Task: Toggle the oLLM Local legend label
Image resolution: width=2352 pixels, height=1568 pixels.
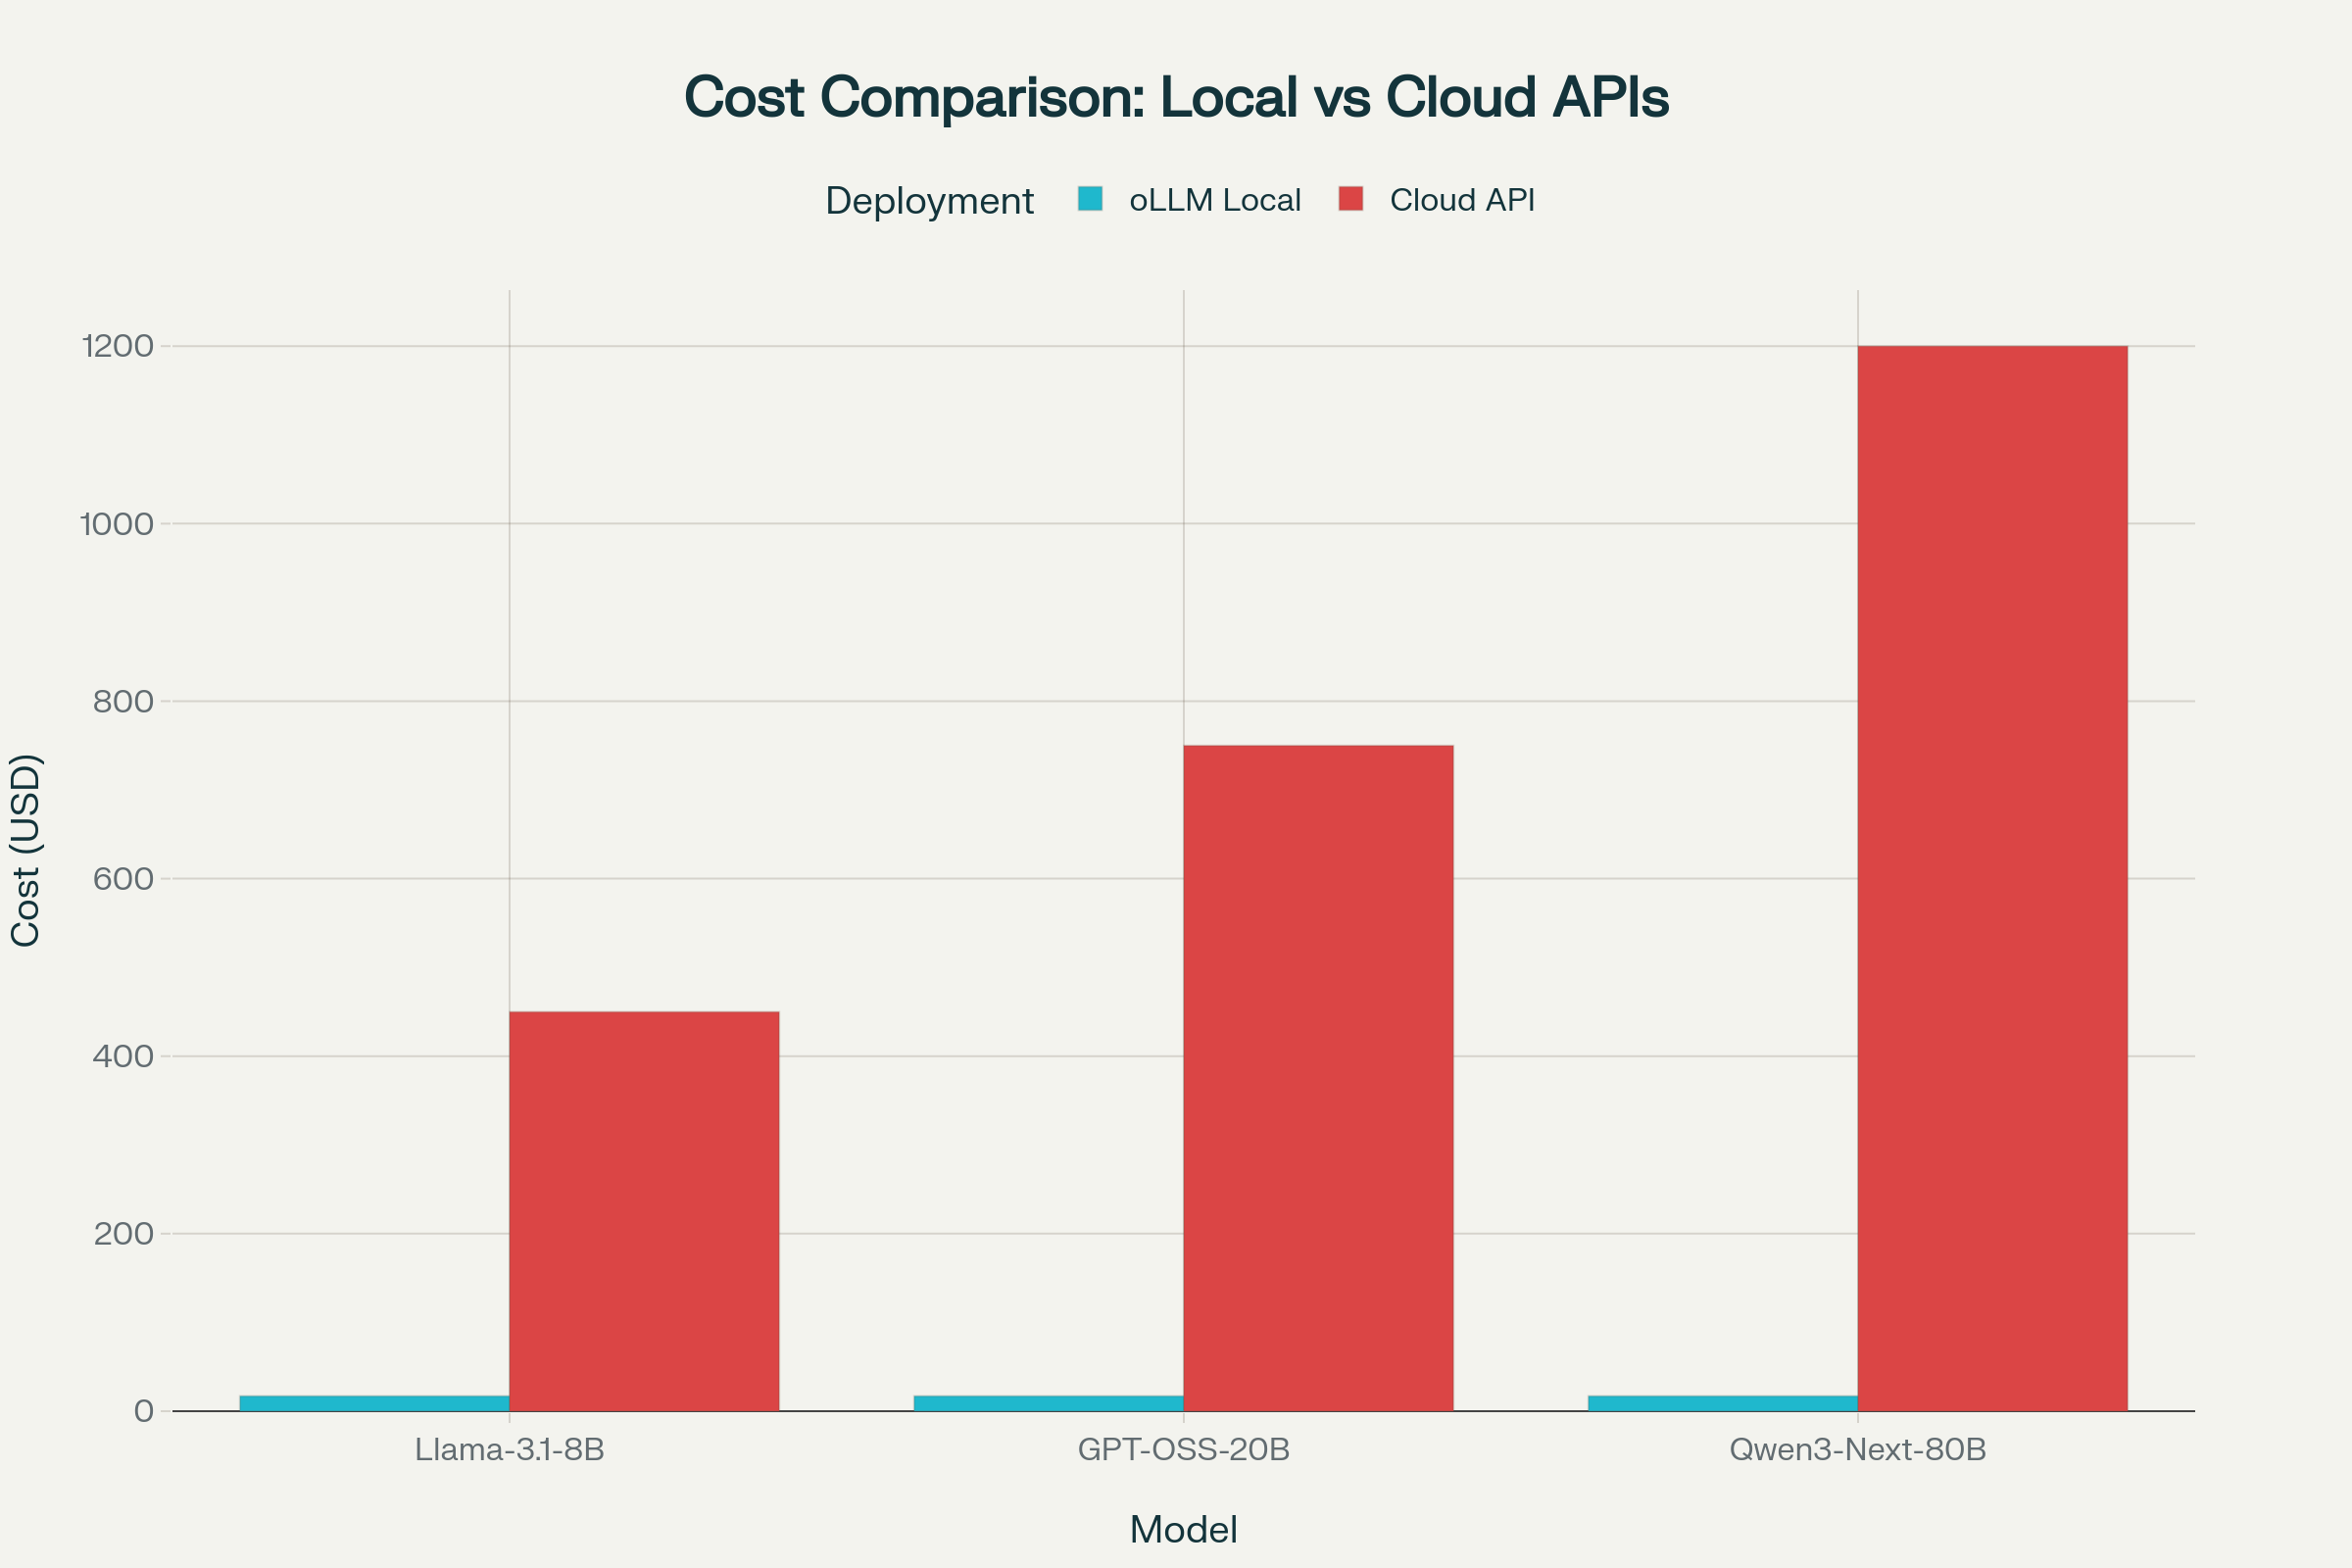Action: [x=1214, y=200]
